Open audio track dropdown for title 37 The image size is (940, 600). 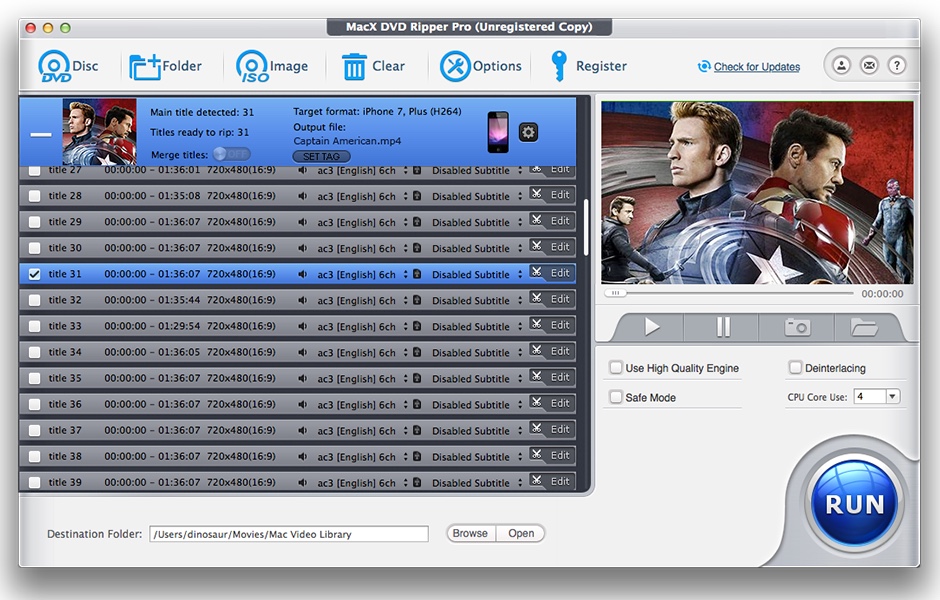tap(405, 430)
